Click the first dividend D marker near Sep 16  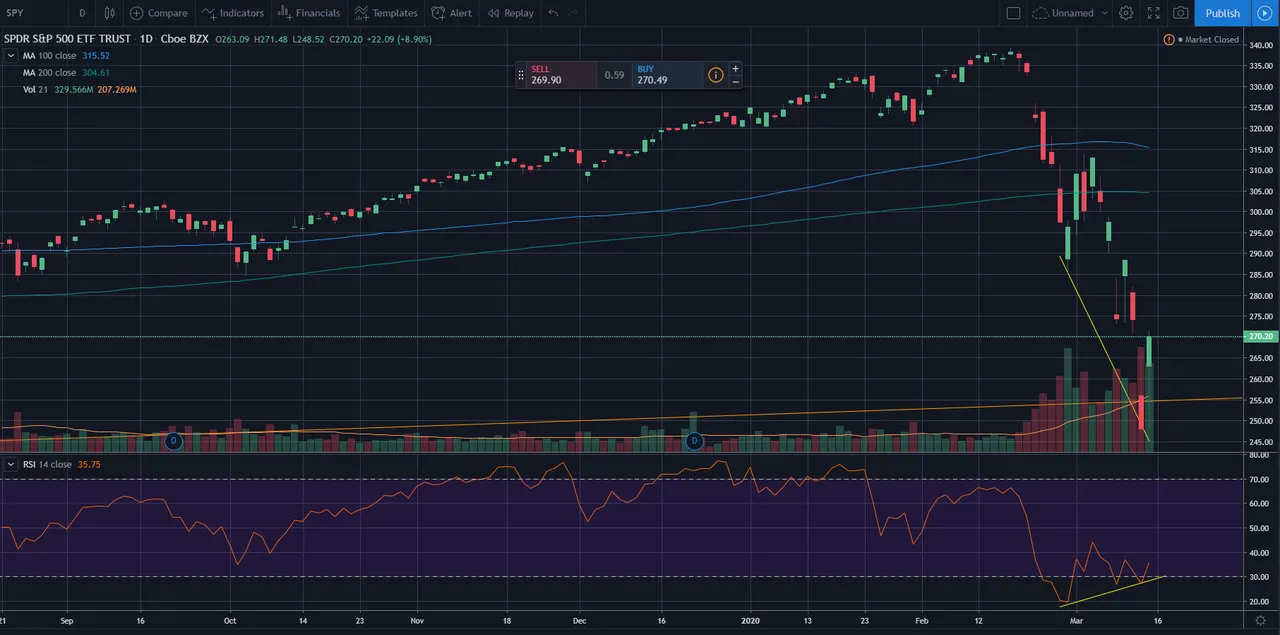pyautogui.click(x=173, y=440)
